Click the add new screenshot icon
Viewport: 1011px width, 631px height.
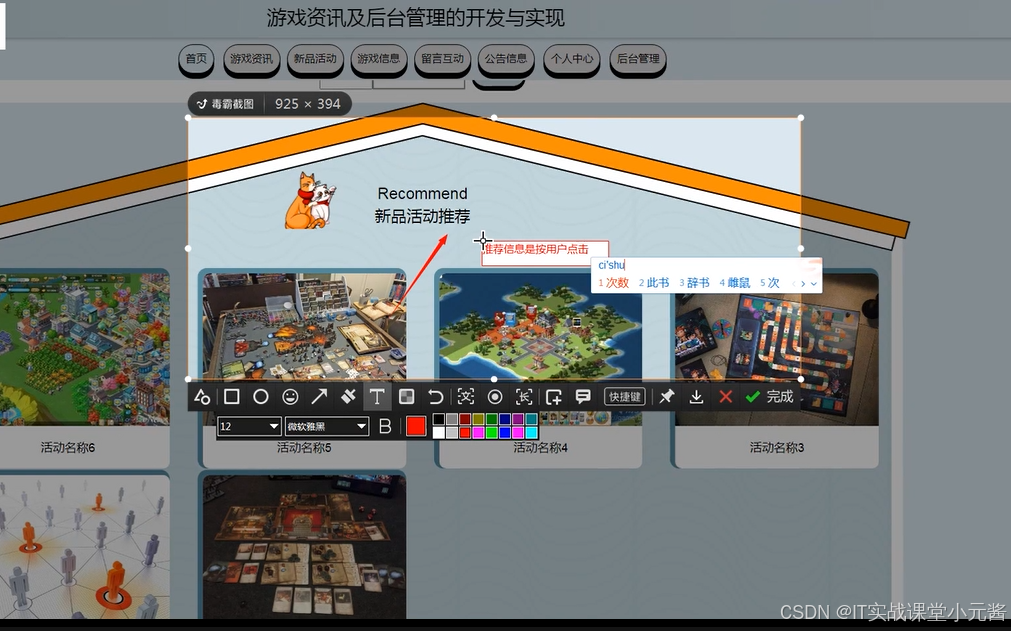click(x=553, y=397)
